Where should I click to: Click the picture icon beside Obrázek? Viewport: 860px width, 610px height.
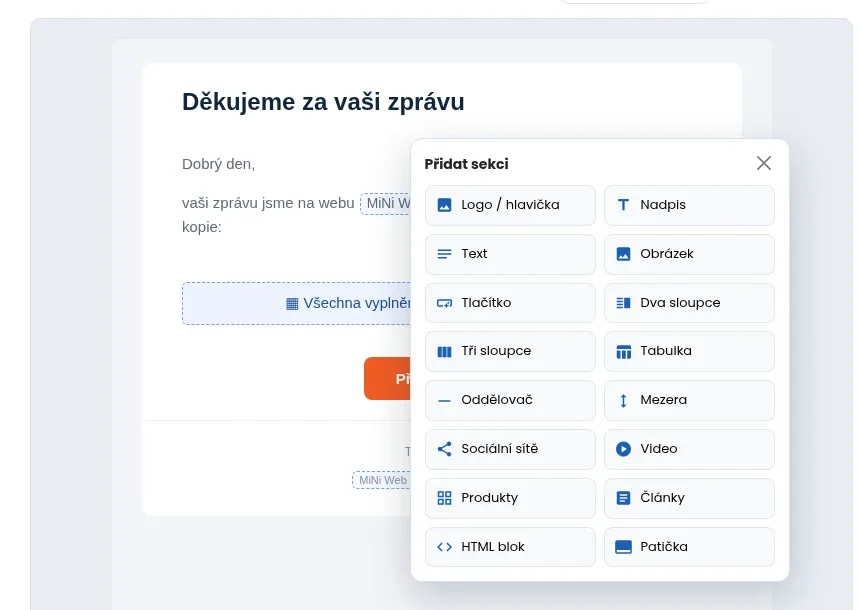[x=623, y=254]
